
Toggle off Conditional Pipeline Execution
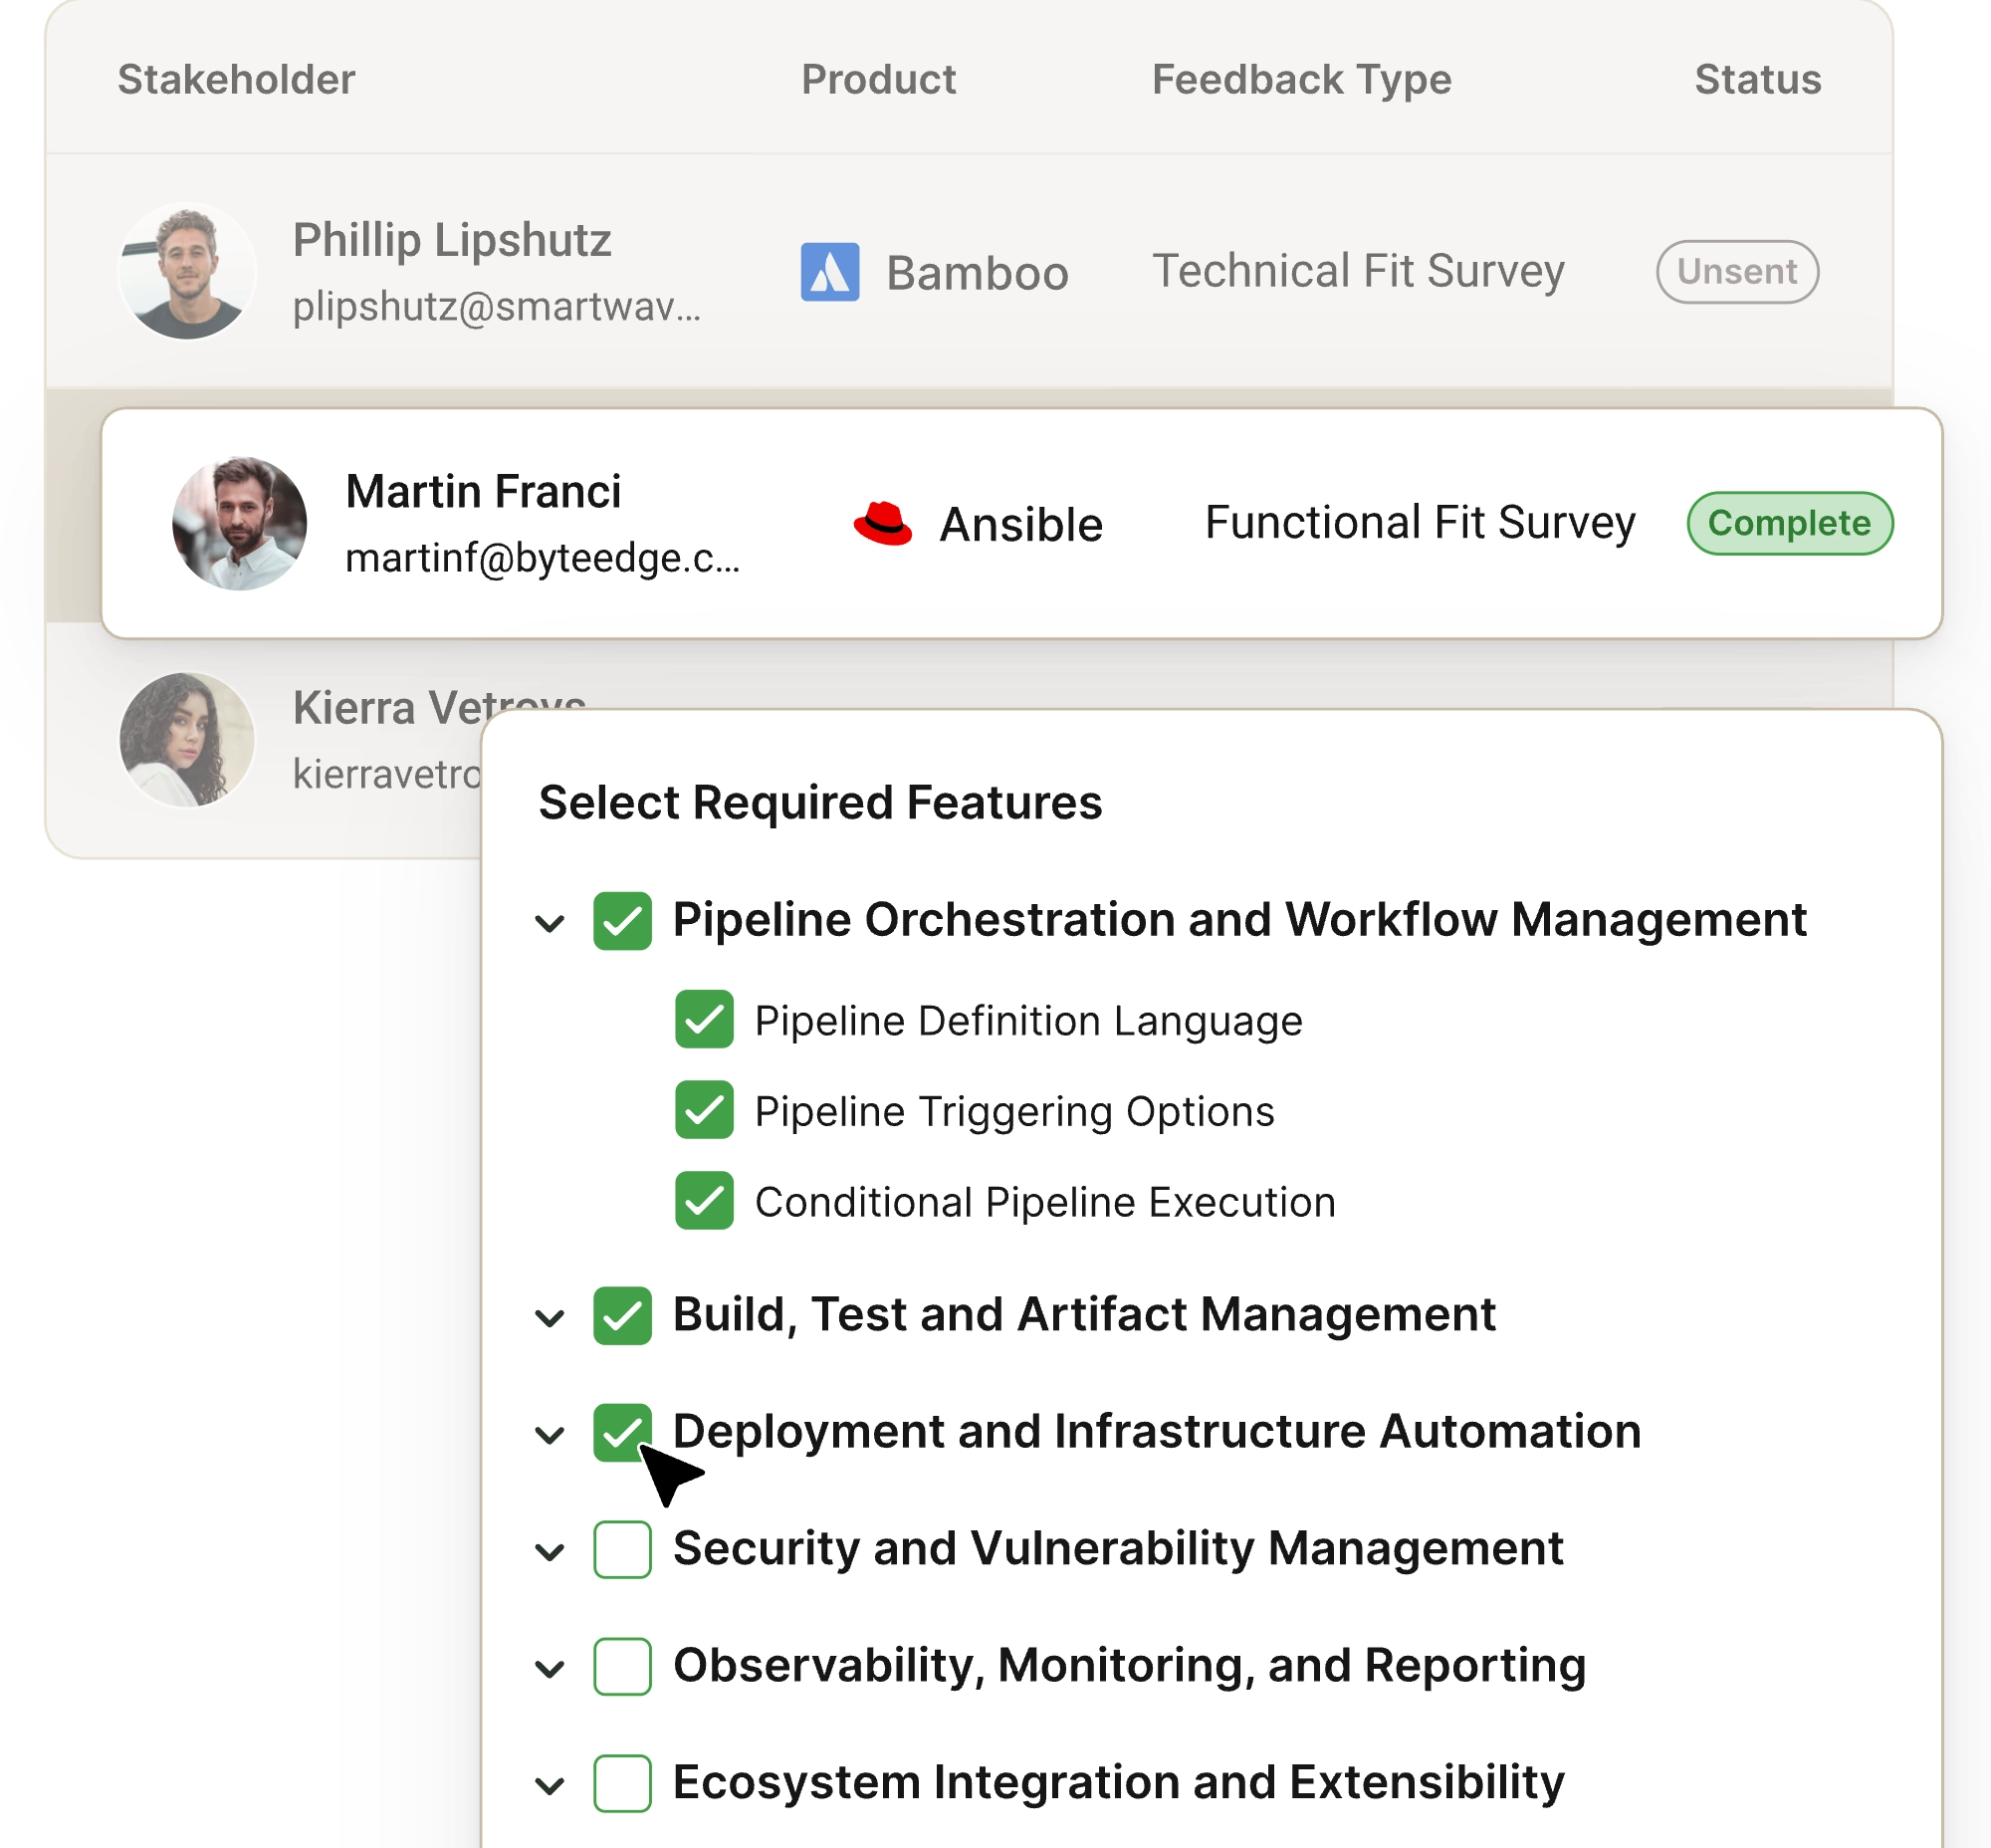pyautogui.click(x=704, y=1202)
